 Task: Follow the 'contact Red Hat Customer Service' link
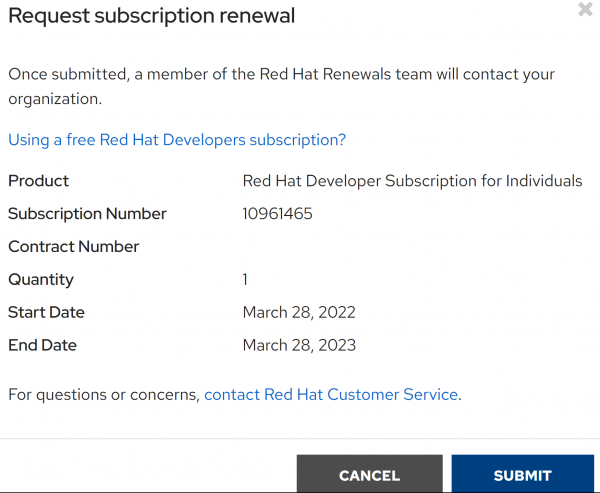tap(331, 394)
